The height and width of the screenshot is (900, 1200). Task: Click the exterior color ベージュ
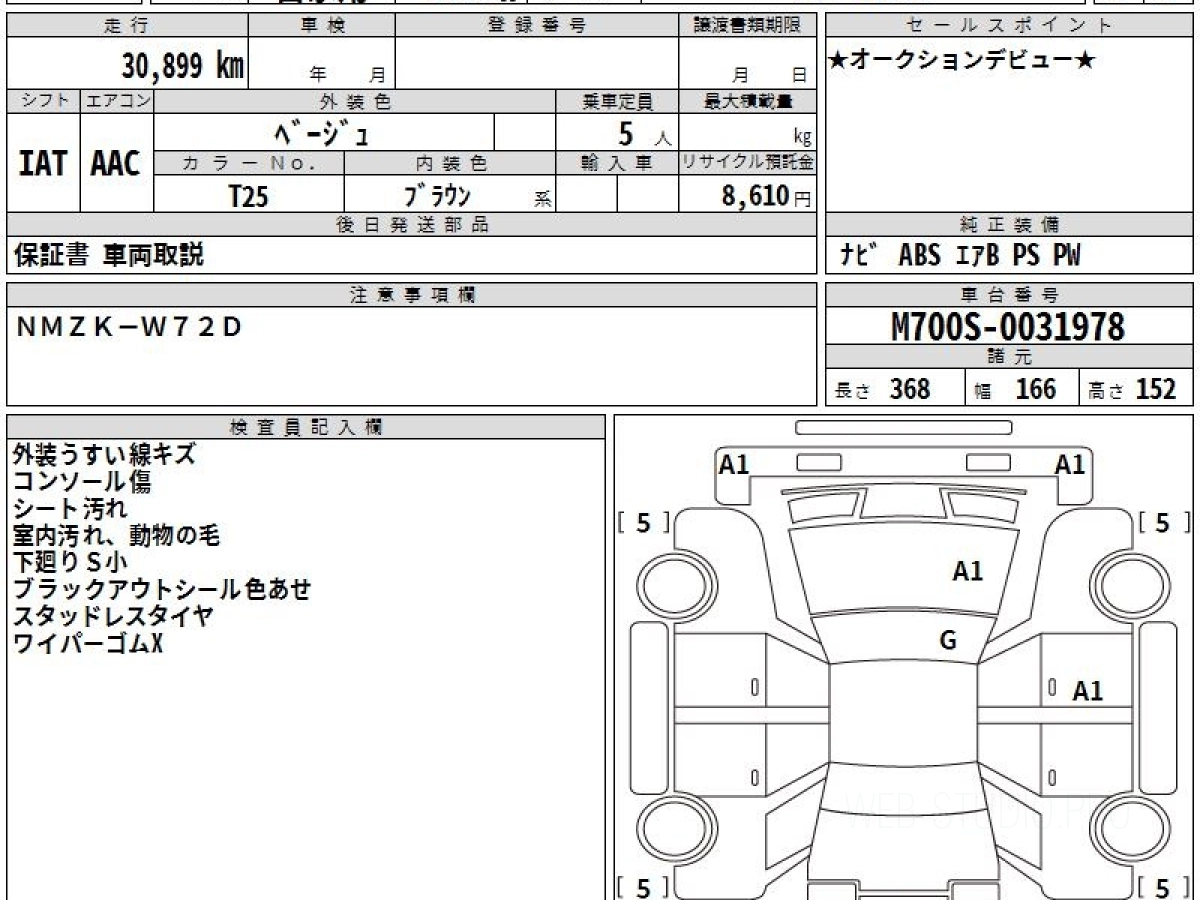tap(322, 132)
